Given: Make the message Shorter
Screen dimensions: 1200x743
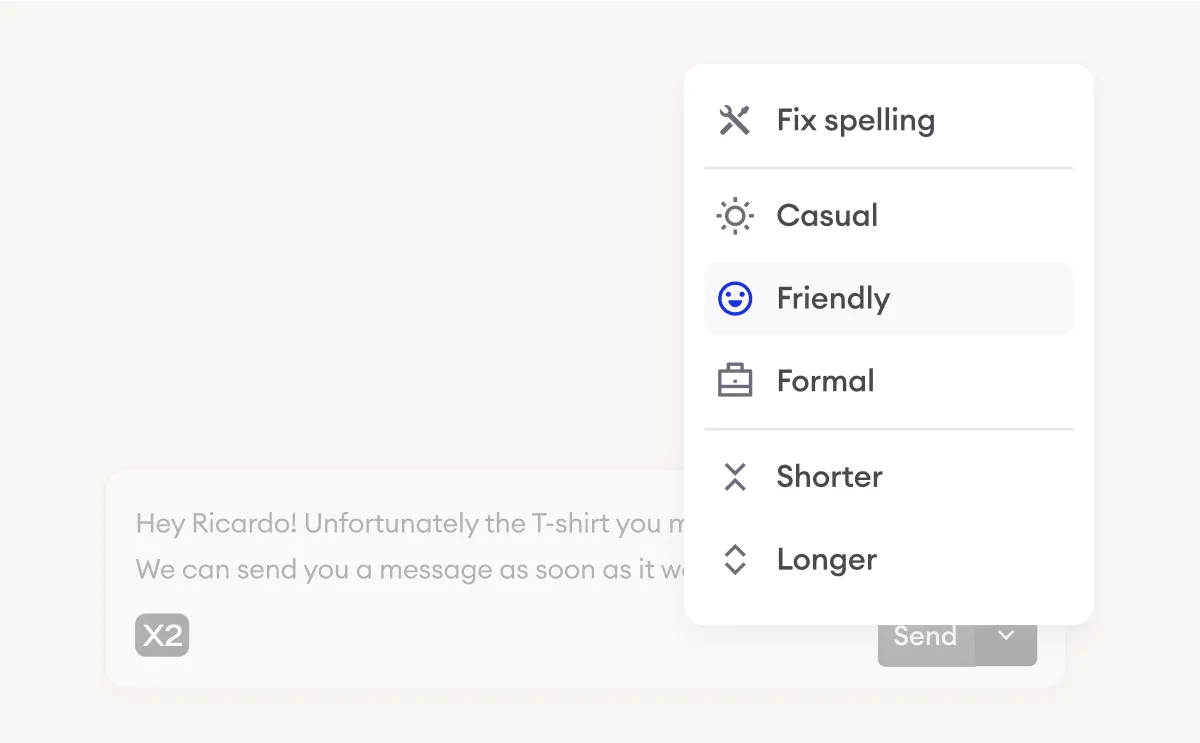Looking at the screenshot, I should click(x=829, y=477).
